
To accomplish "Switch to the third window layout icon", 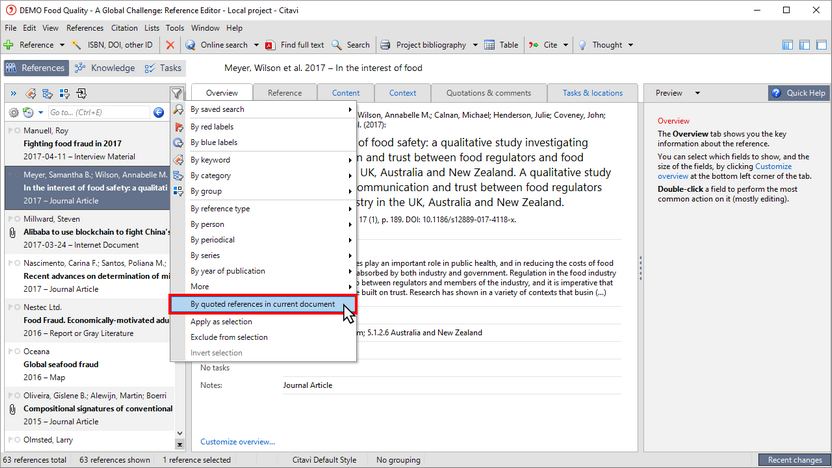I will (x=821, y=45).
